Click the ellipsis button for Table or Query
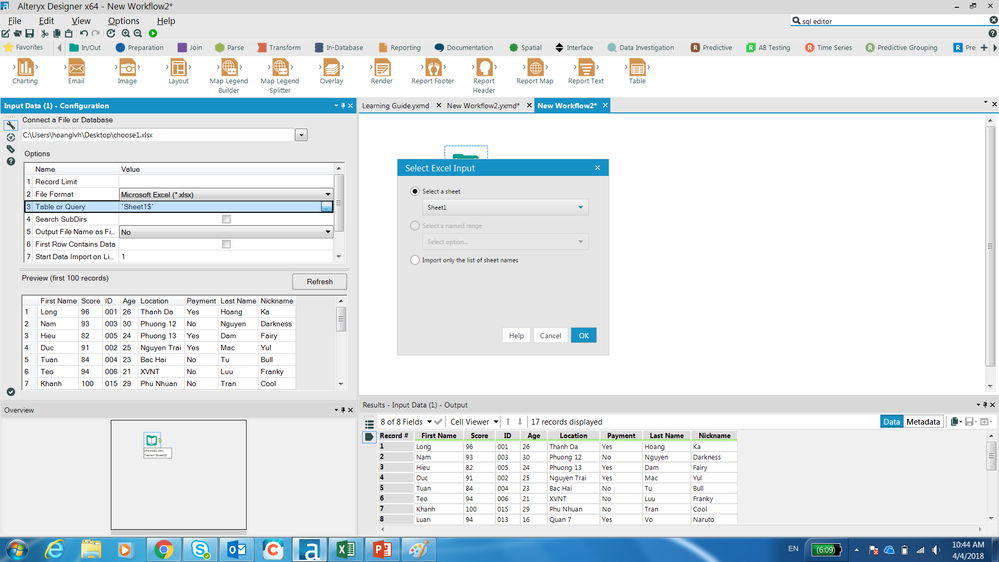Image resolution: width=999 pixels, height=562 pixels. (326, 207)
